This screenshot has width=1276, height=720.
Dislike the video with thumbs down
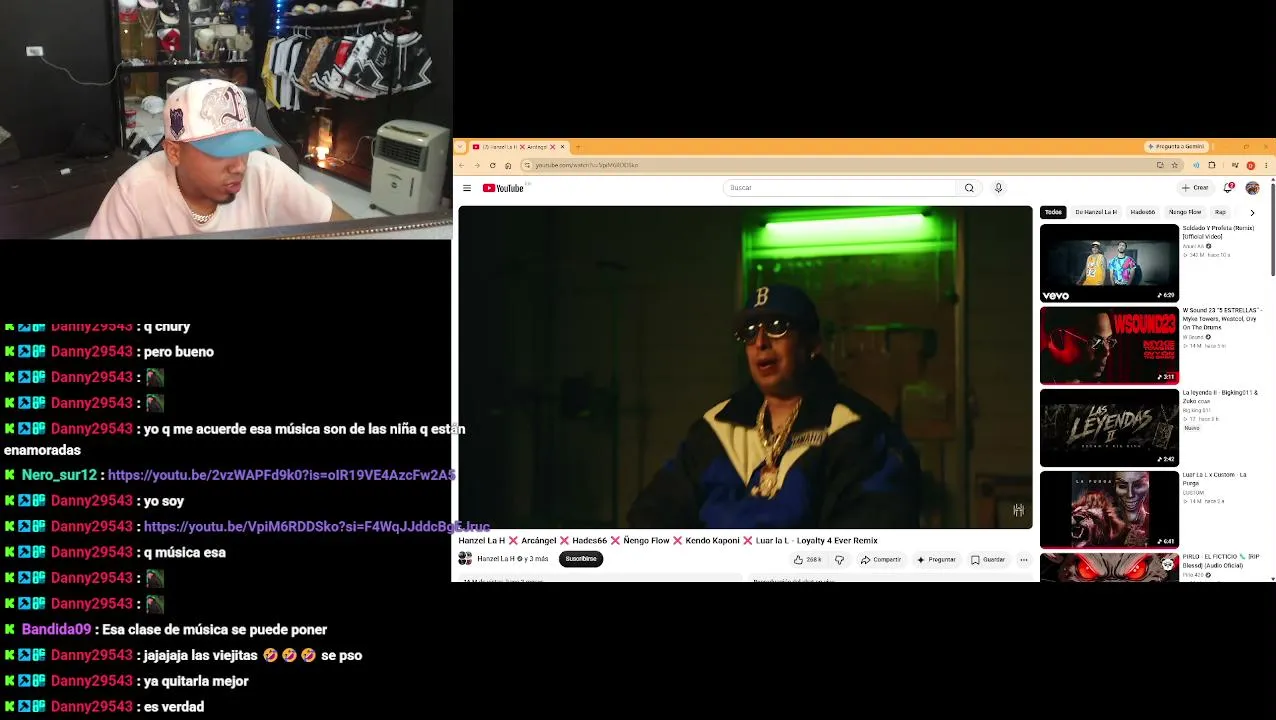840,560
